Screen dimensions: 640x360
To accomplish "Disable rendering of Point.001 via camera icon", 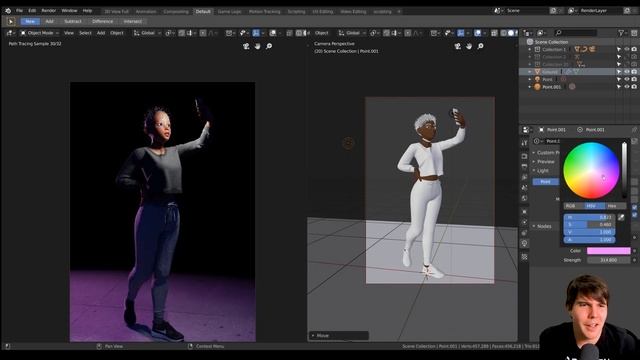I will click(634, 87).
